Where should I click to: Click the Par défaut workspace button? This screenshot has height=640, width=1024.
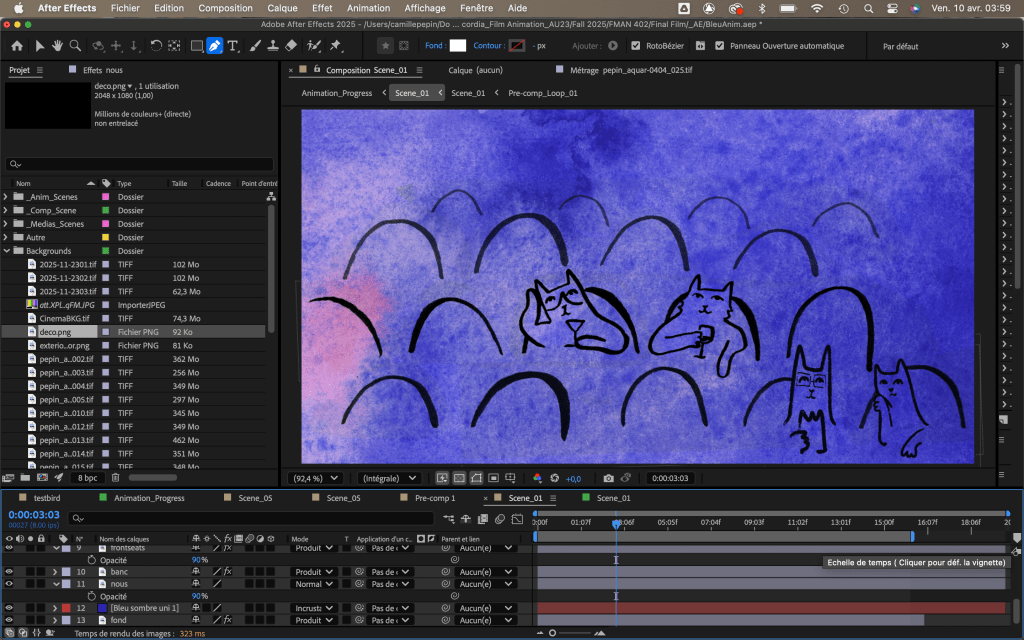(901, 46)
